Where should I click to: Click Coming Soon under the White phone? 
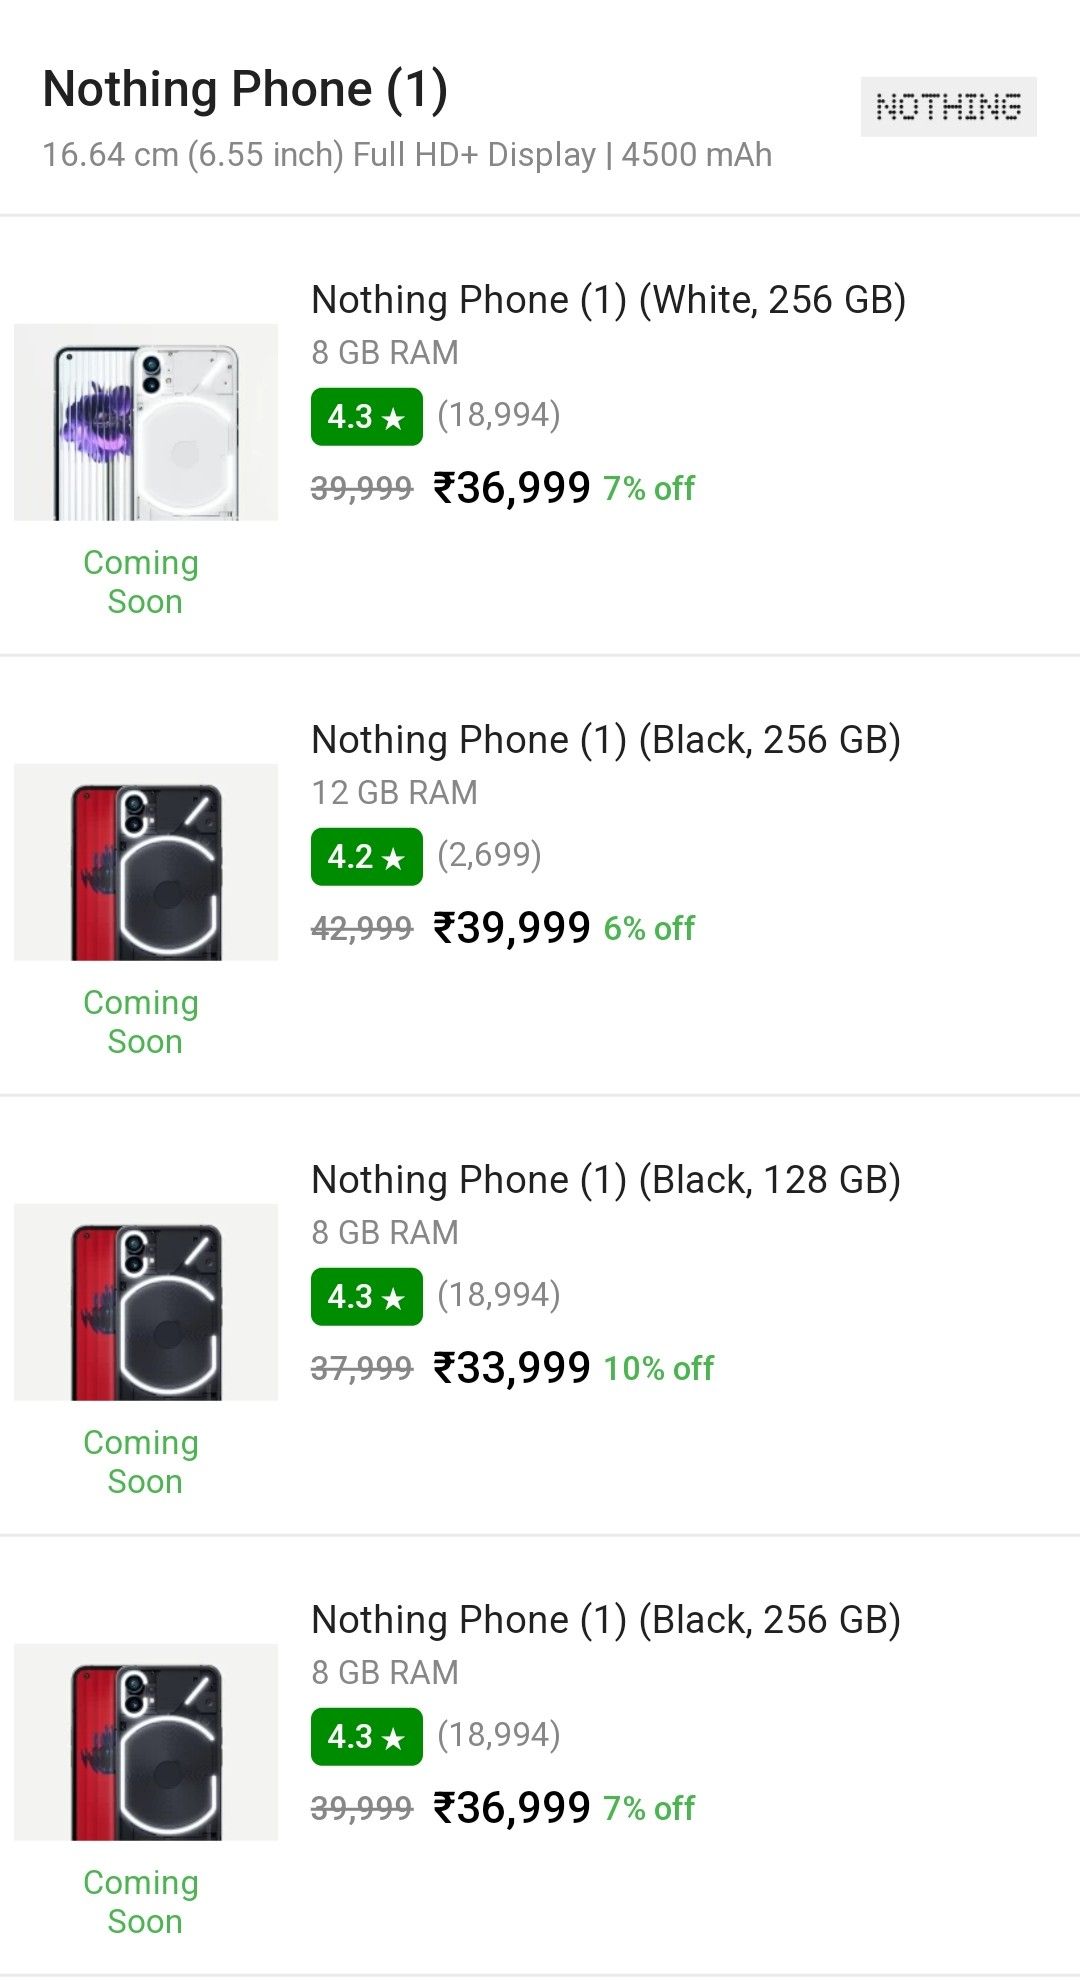pos(141,581)
